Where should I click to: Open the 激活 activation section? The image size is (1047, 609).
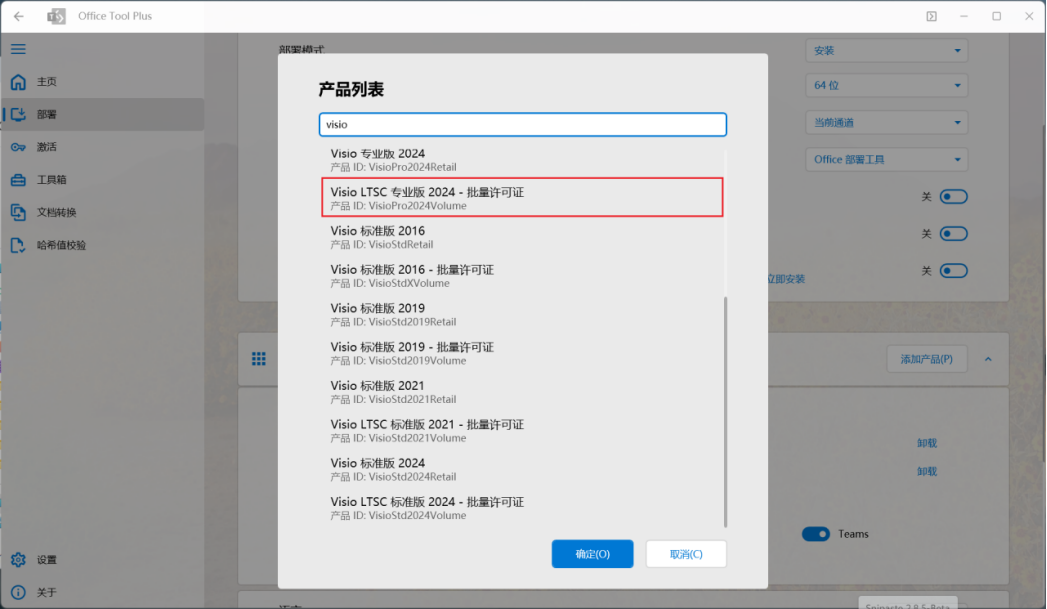102,147
